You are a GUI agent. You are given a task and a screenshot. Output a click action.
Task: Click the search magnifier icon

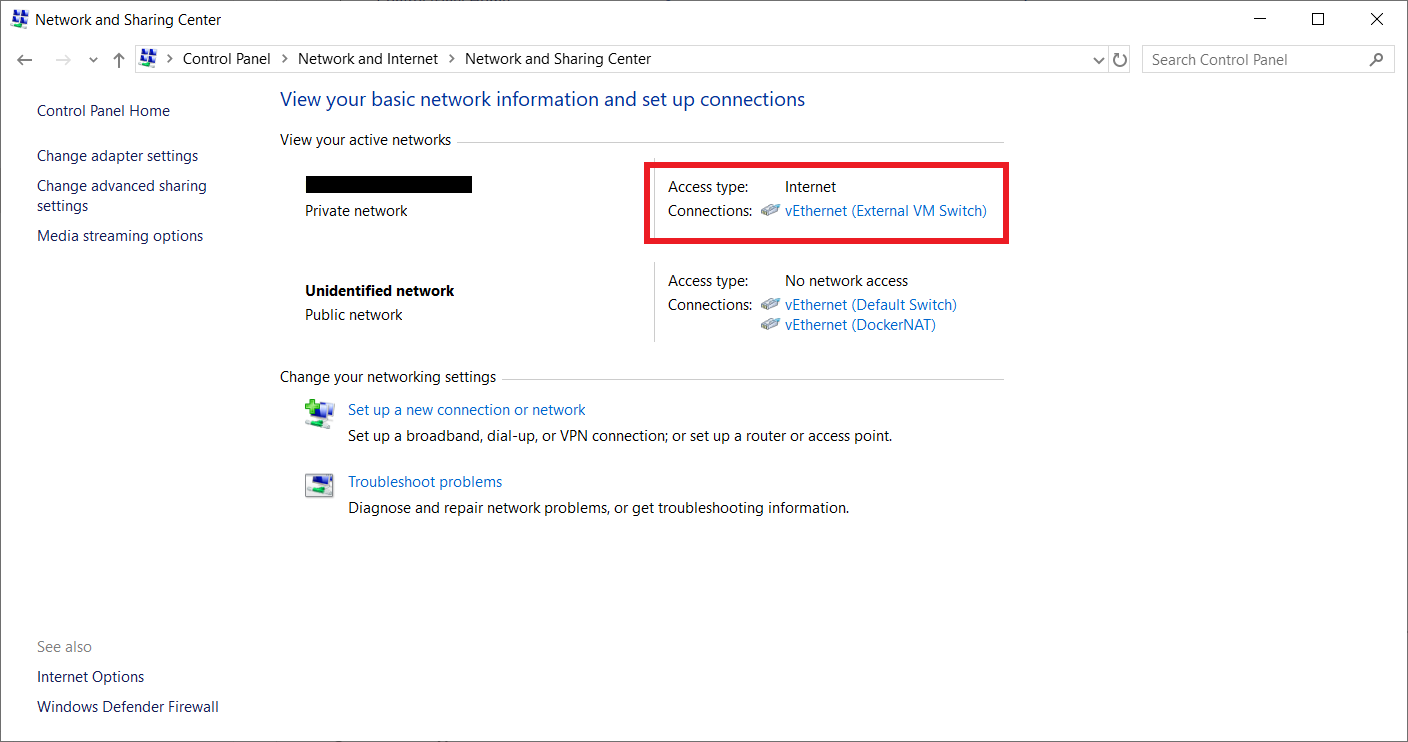[1377, 60]
